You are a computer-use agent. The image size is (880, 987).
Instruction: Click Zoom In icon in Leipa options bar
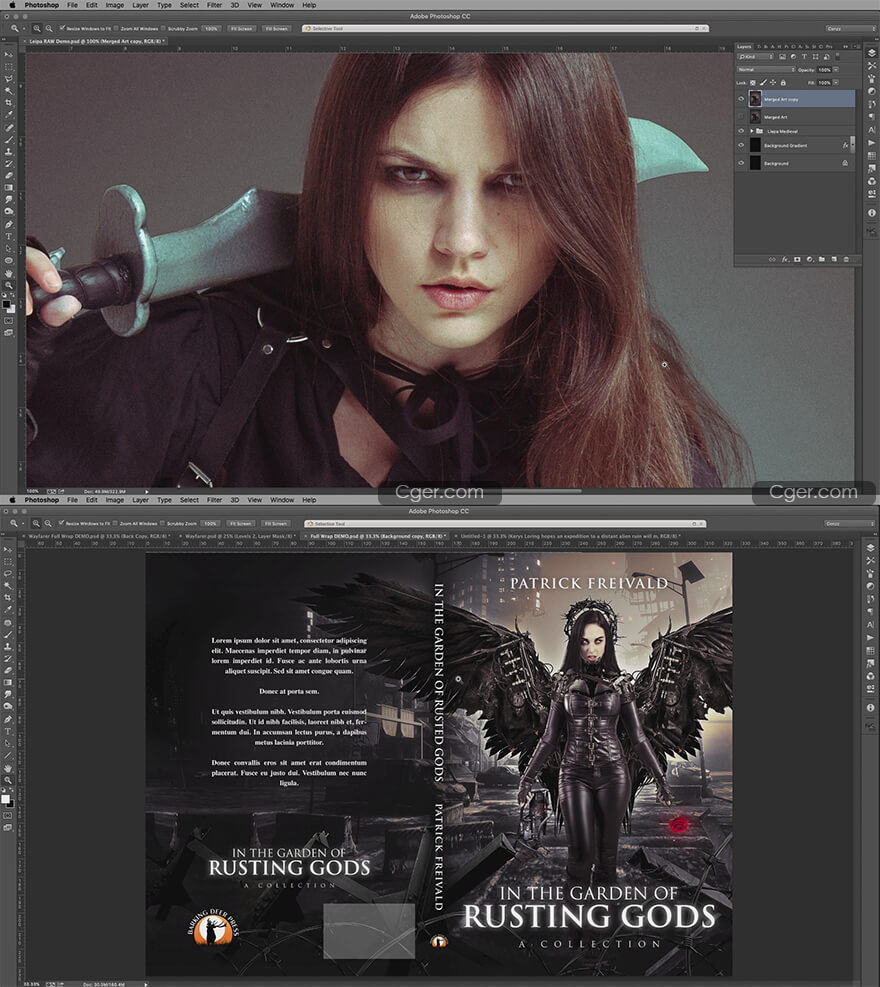[x=37, y=28]
